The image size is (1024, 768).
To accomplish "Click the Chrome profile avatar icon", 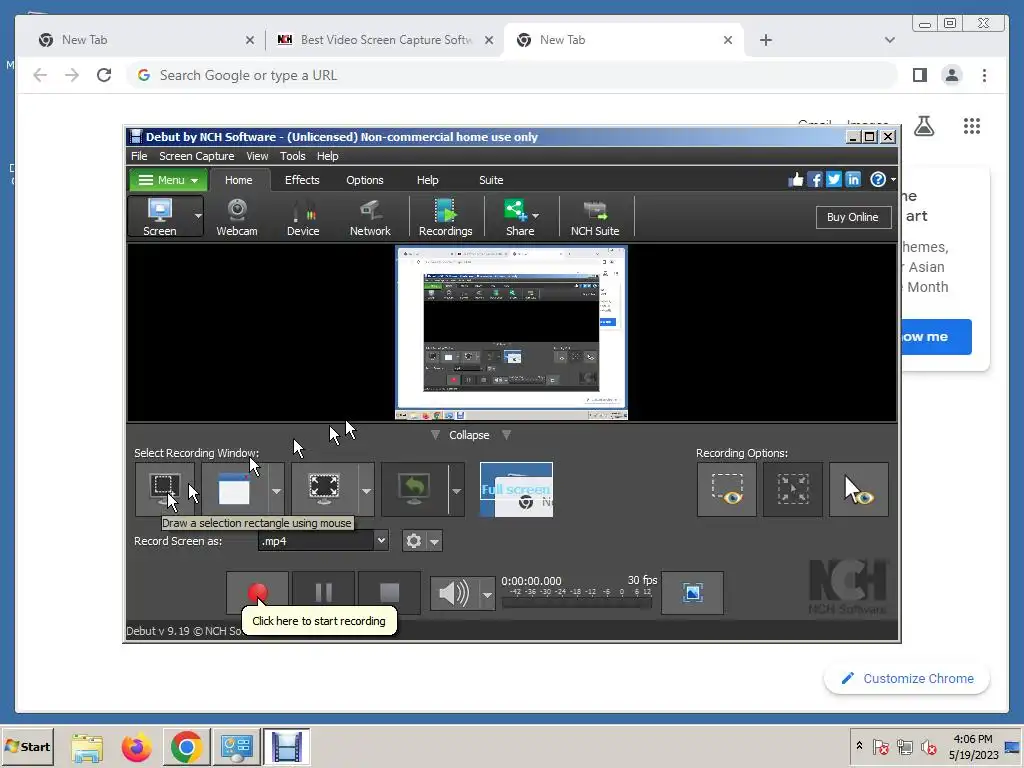I will tap(952, 75).
